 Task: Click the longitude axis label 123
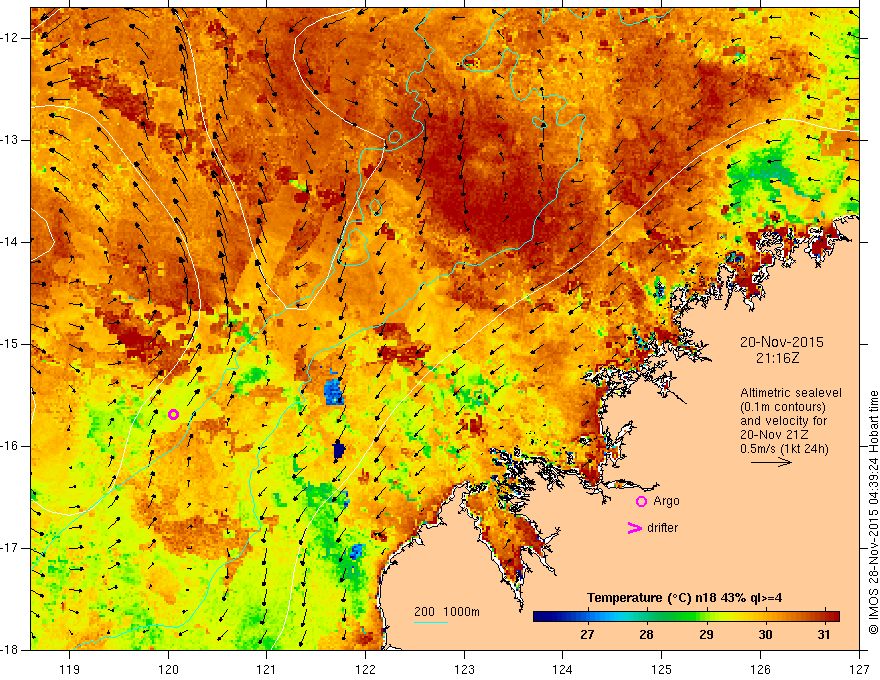[x=464, y=669]
